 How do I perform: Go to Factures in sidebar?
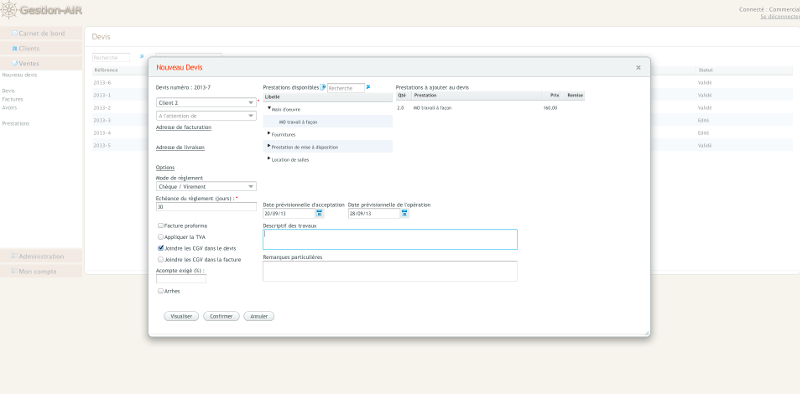[x=12, y=99]
